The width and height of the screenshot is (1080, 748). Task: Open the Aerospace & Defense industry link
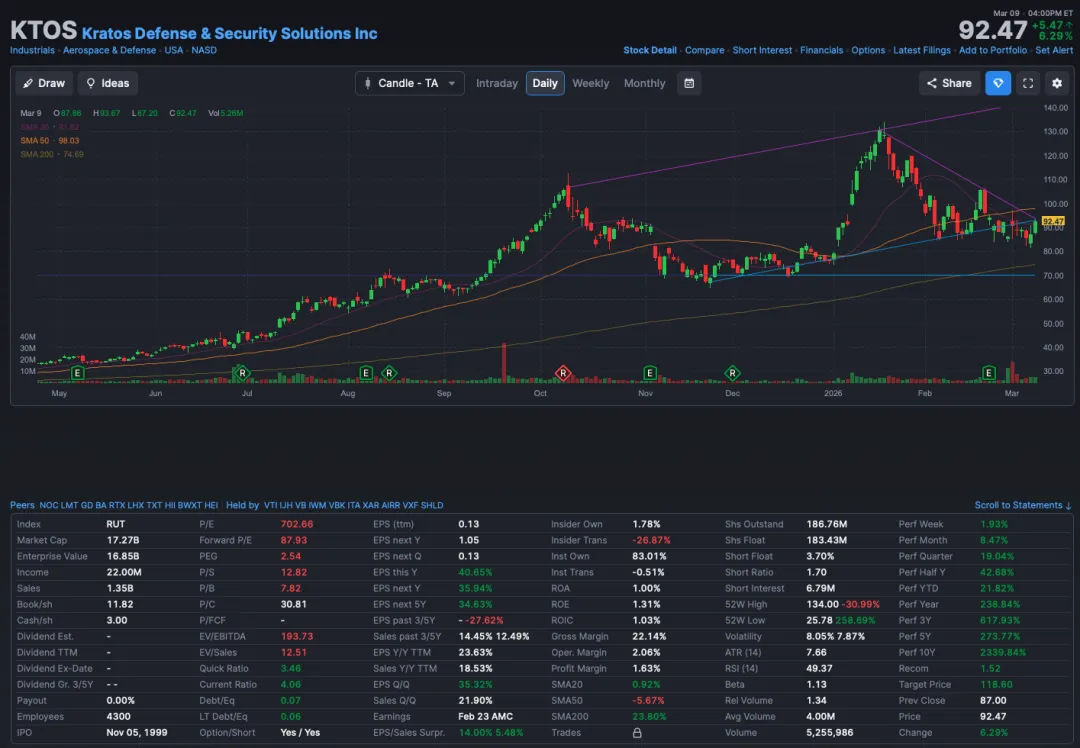110,50
